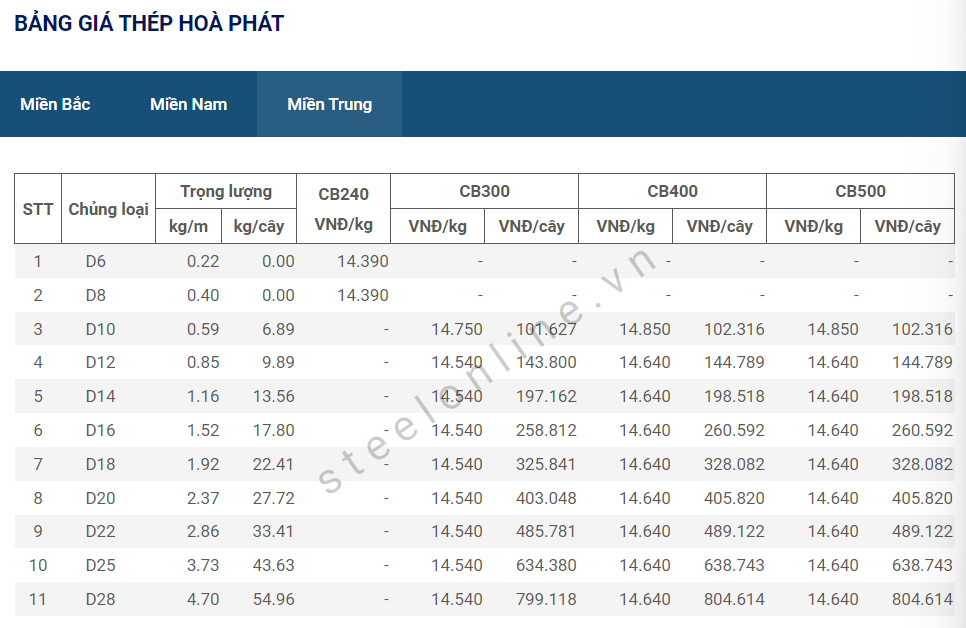This screenshot has height=628, width=966.
Task: Click the 799.118 value in the D28 row
Action: point(546,599)
